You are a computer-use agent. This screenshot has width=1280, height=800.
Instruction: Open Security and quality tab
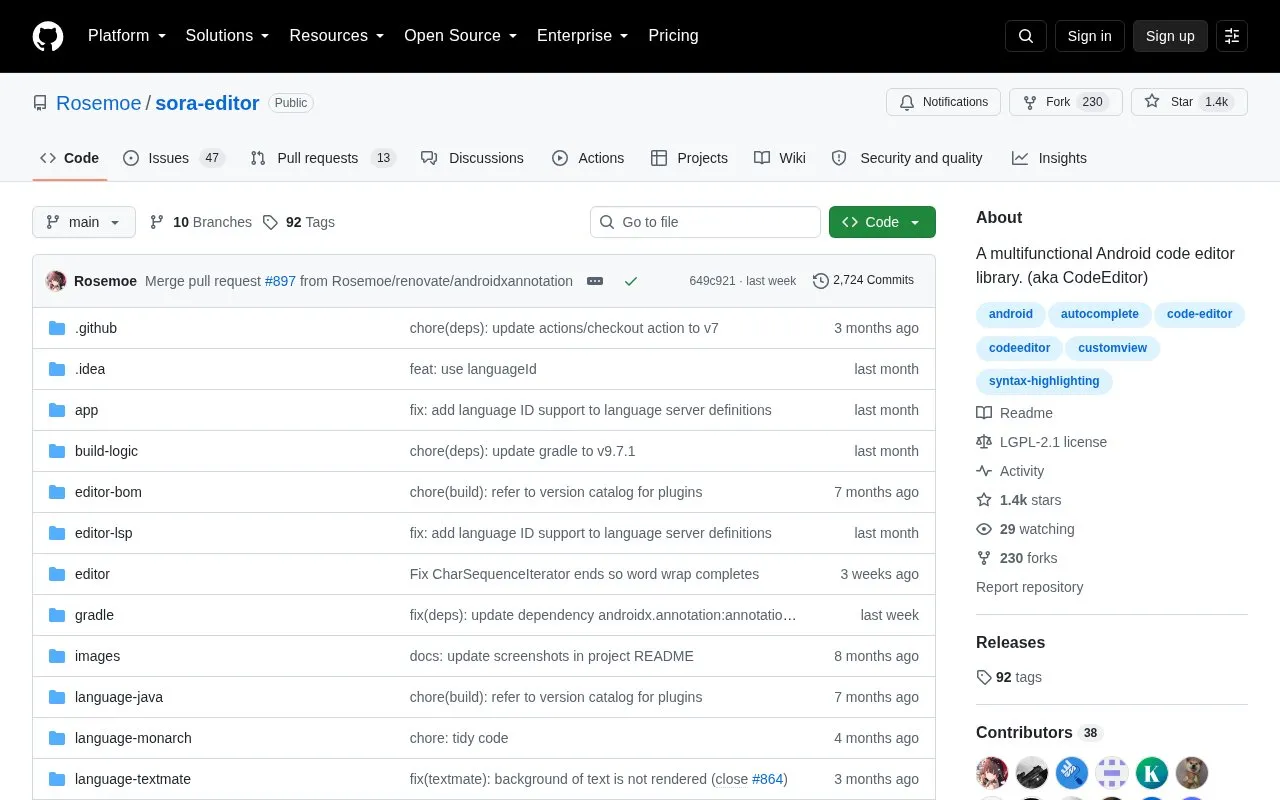pyautogui.click(x=907, y=158)
